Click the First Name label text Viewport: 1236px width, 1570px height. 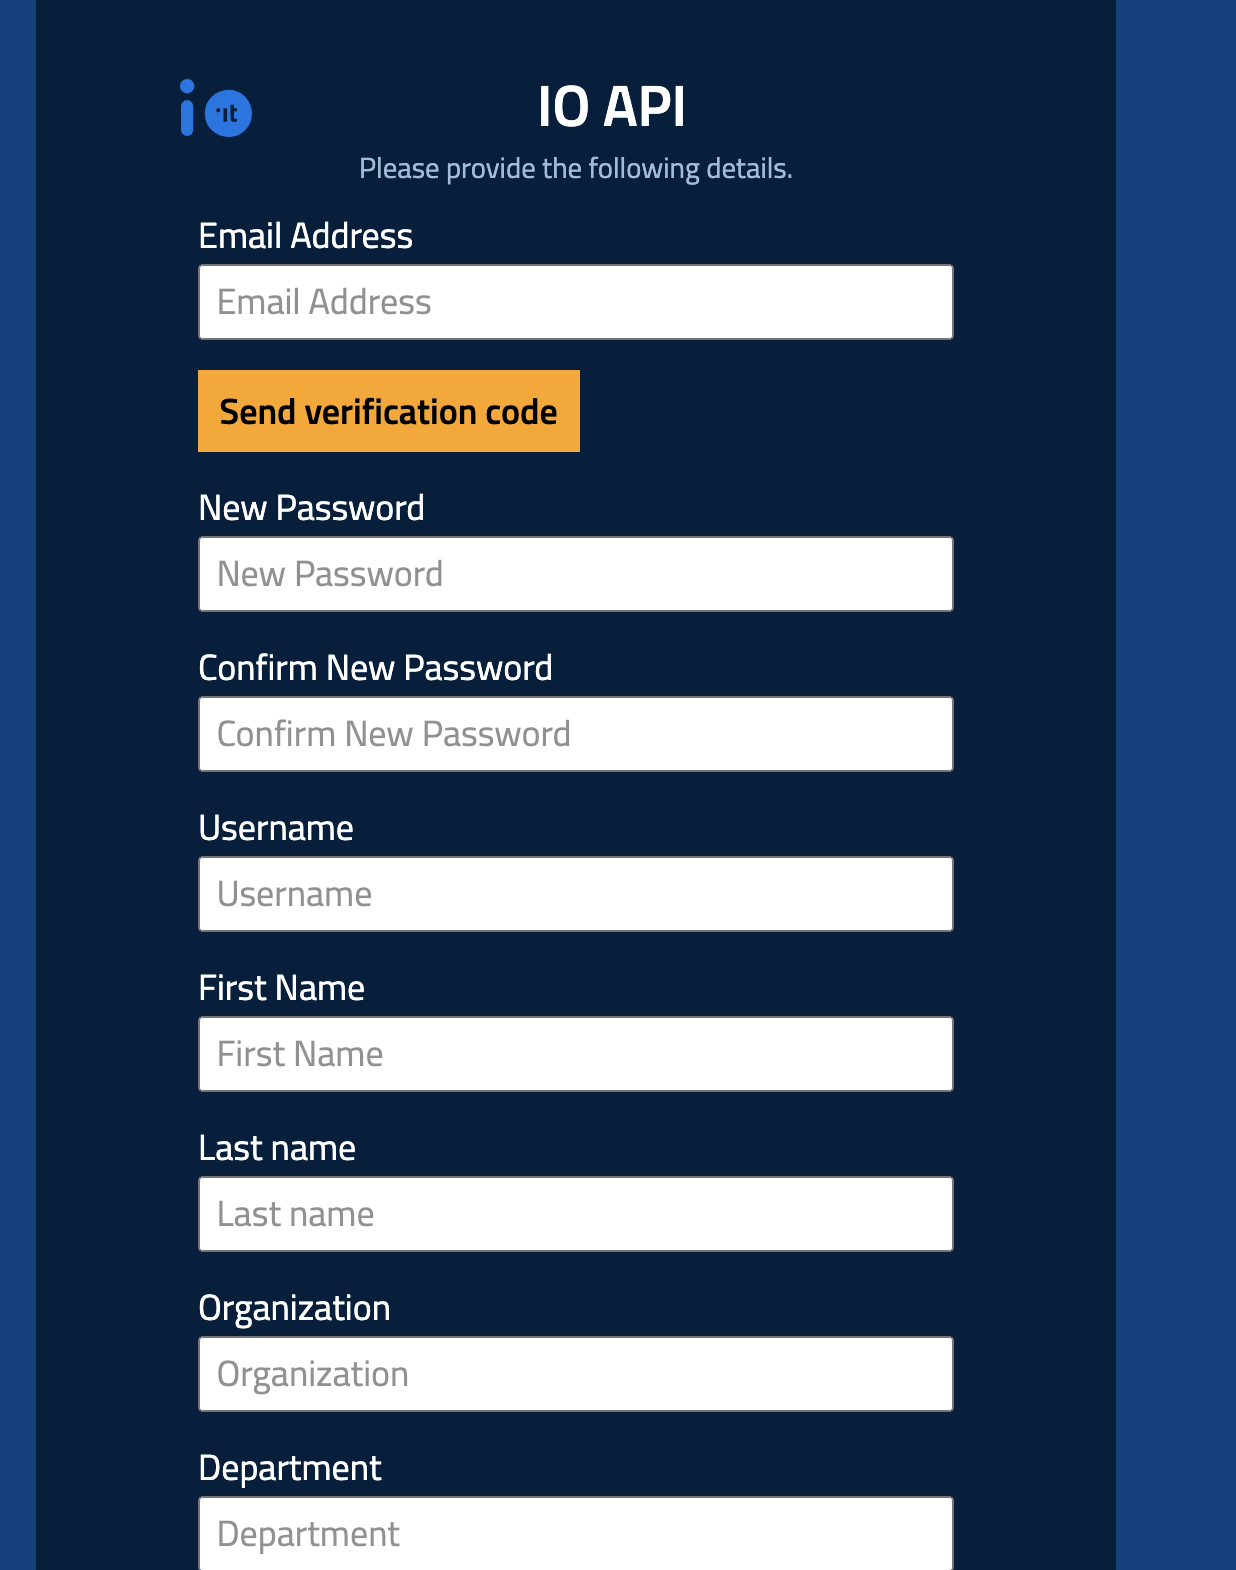[281, 988]
